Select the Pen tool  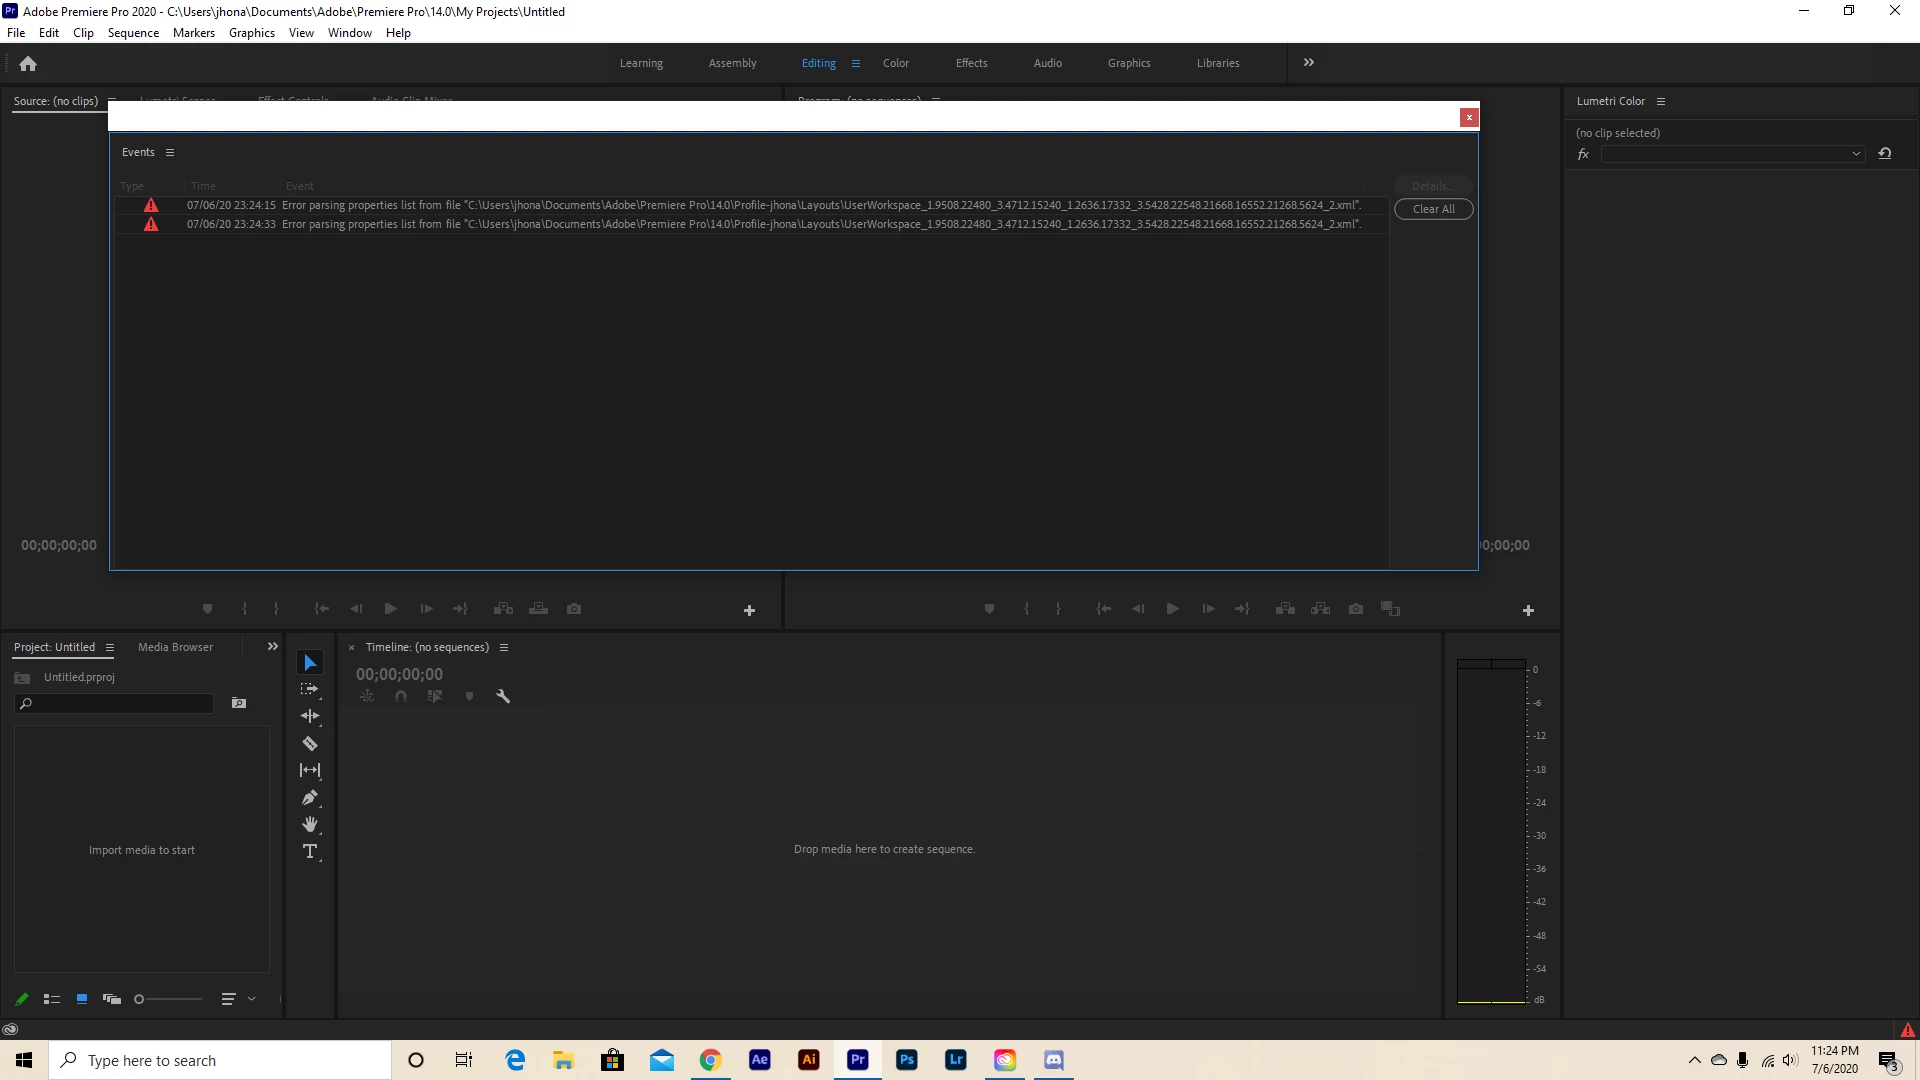coord(310,798)
